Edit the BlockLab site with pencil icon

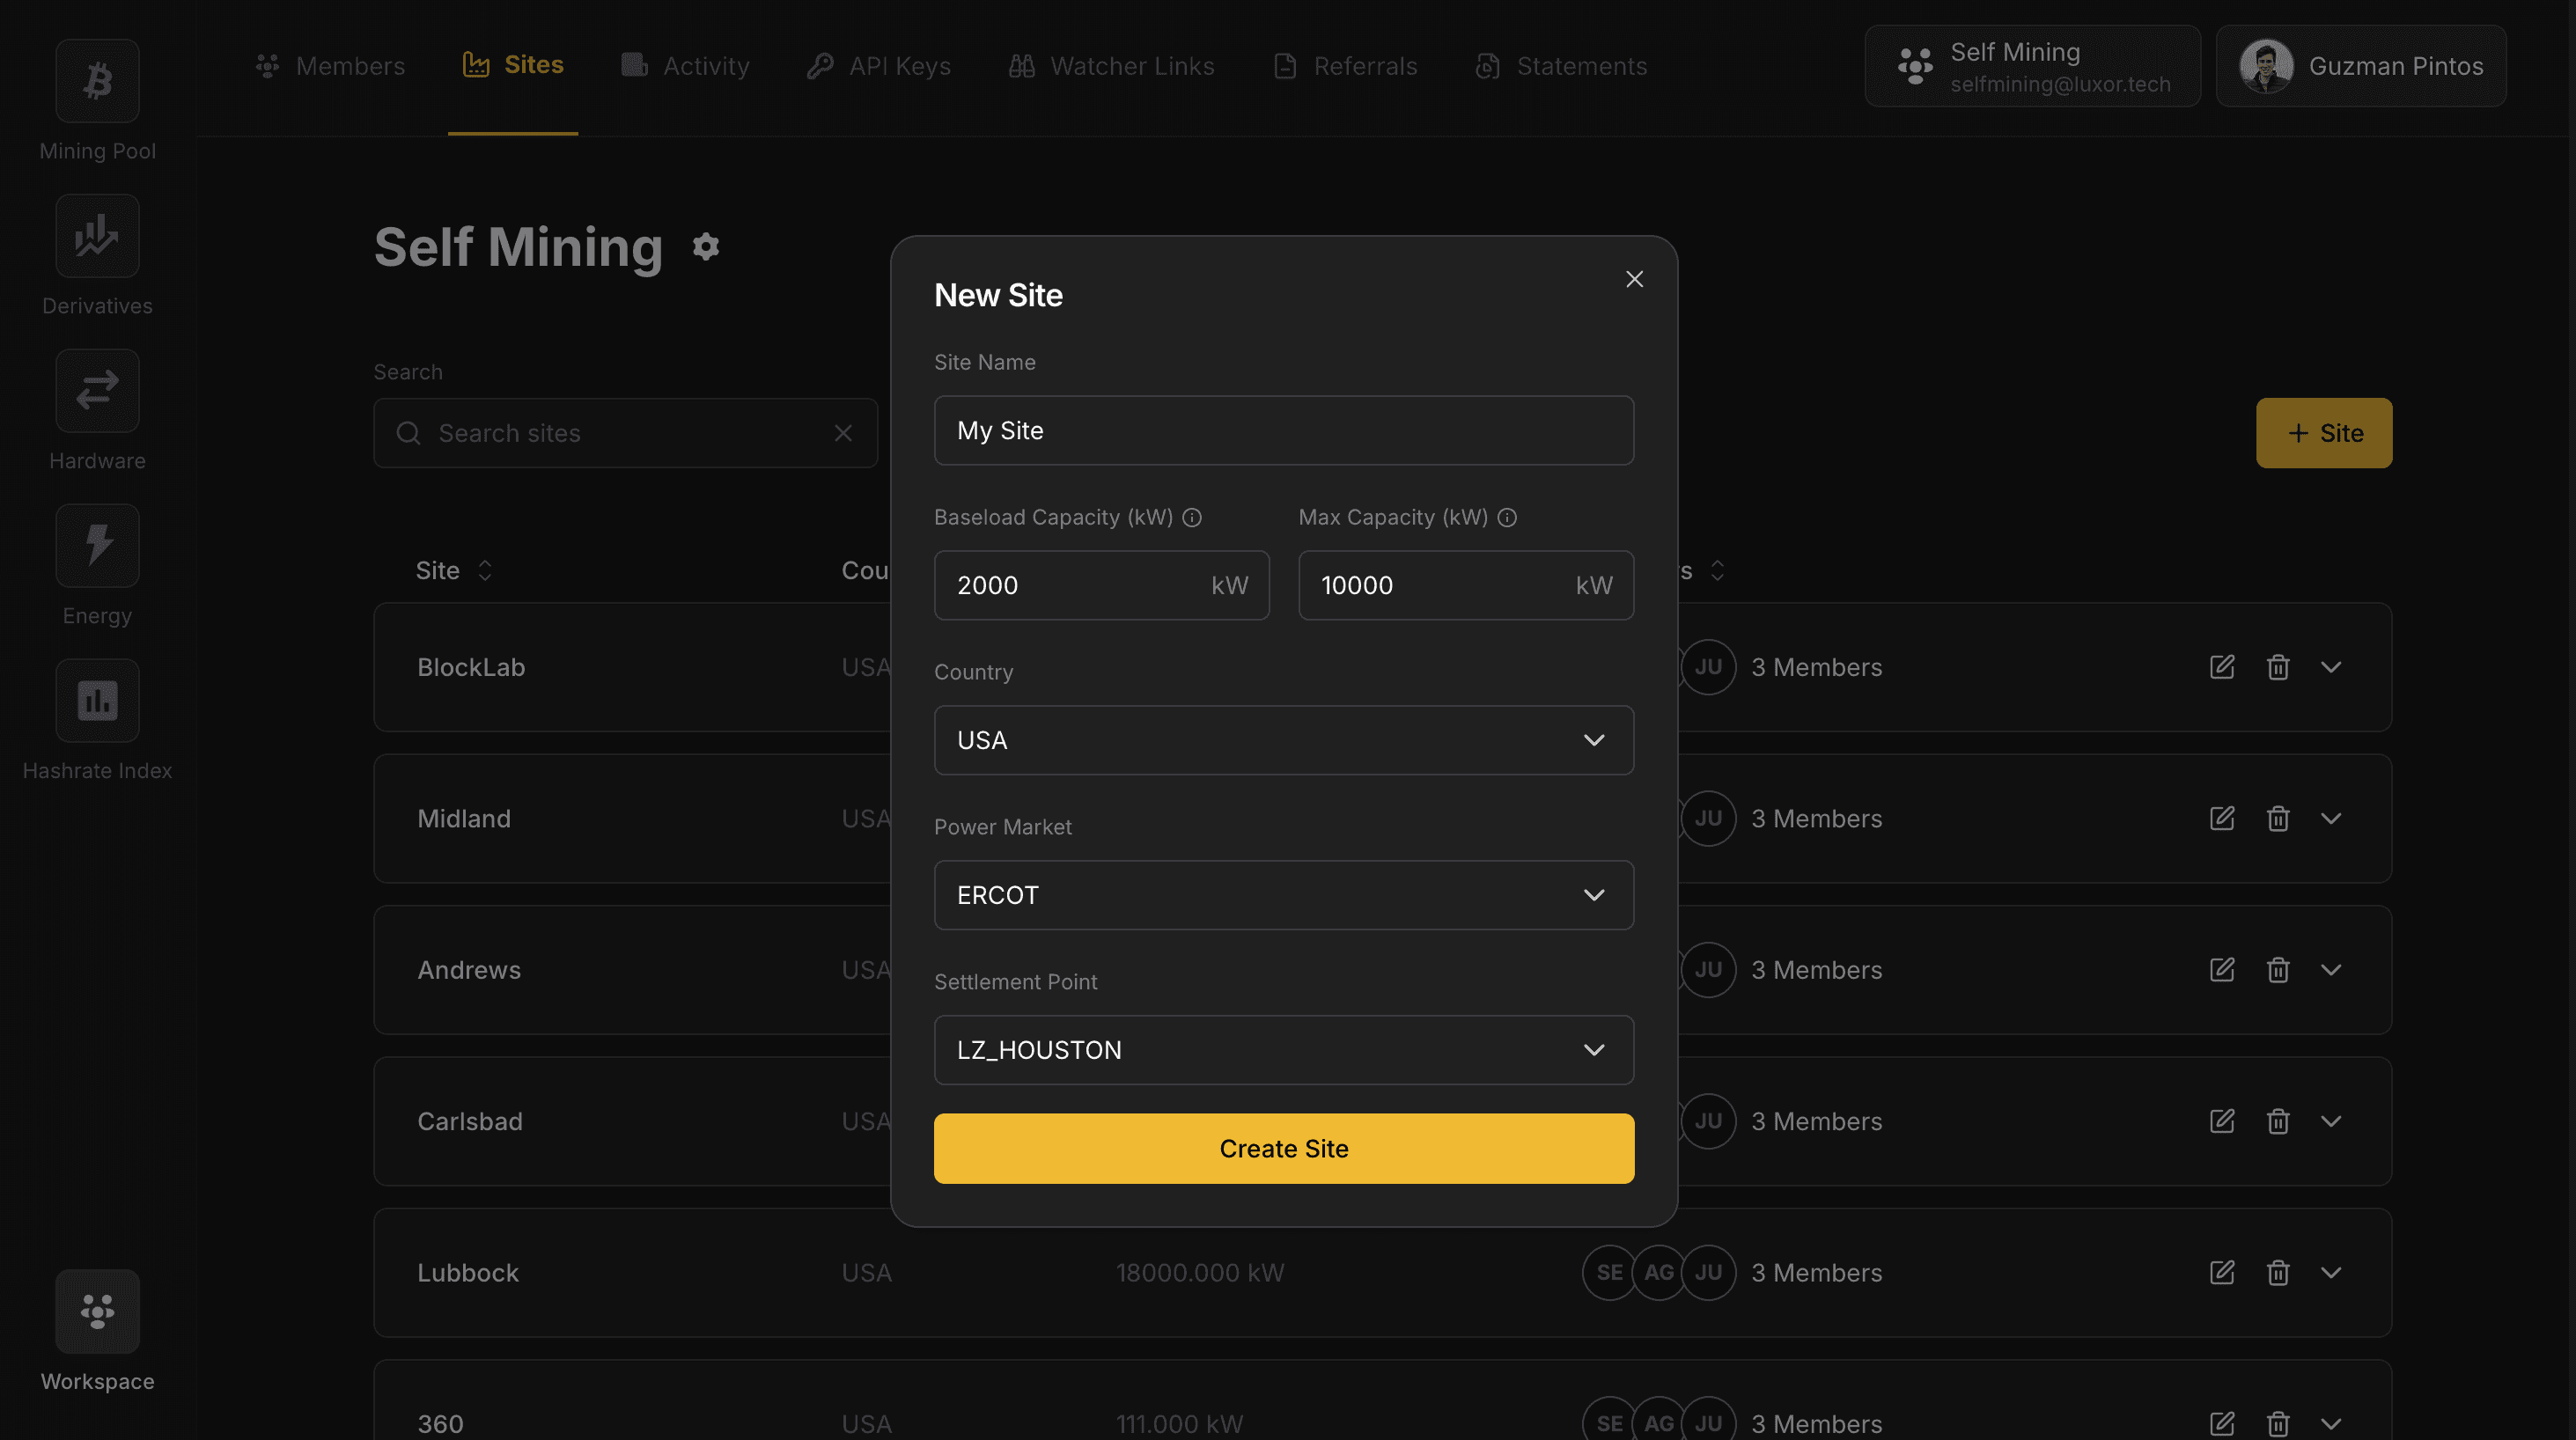point(2221,667)
